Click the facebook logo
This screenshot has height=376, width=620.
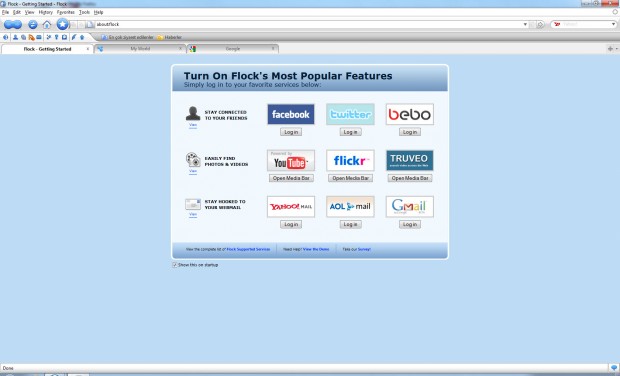291,114
